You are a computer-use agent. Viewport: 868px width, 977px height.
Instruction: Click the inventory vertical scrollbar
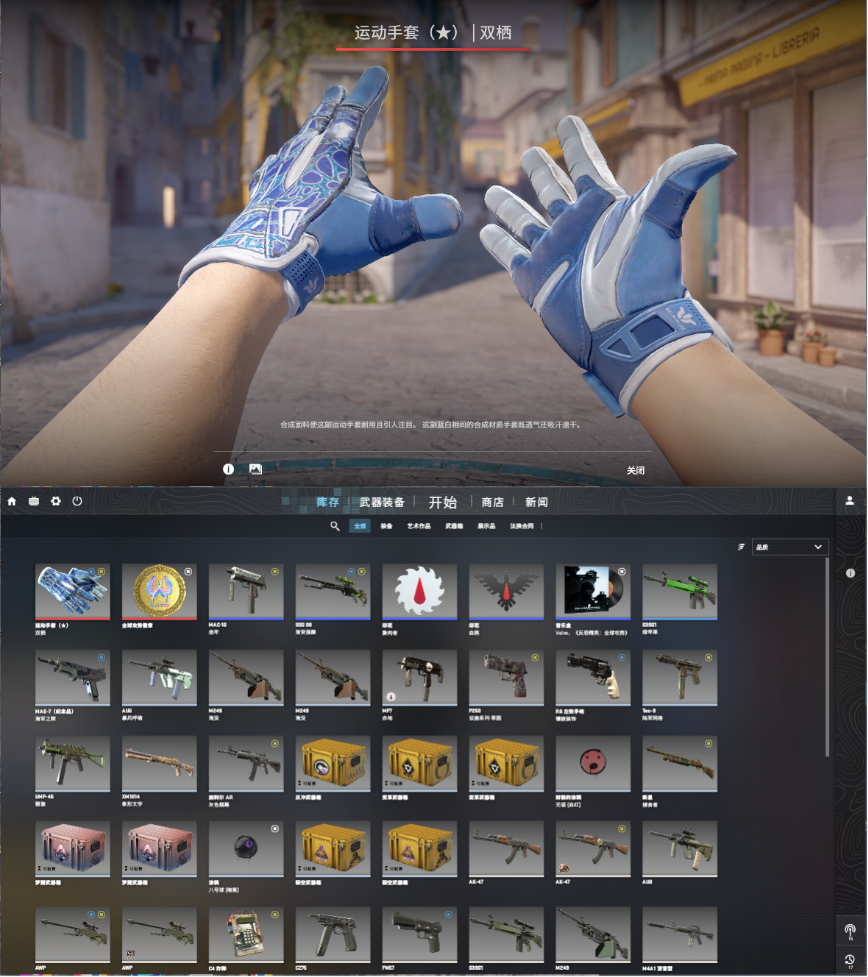(827, 657)
